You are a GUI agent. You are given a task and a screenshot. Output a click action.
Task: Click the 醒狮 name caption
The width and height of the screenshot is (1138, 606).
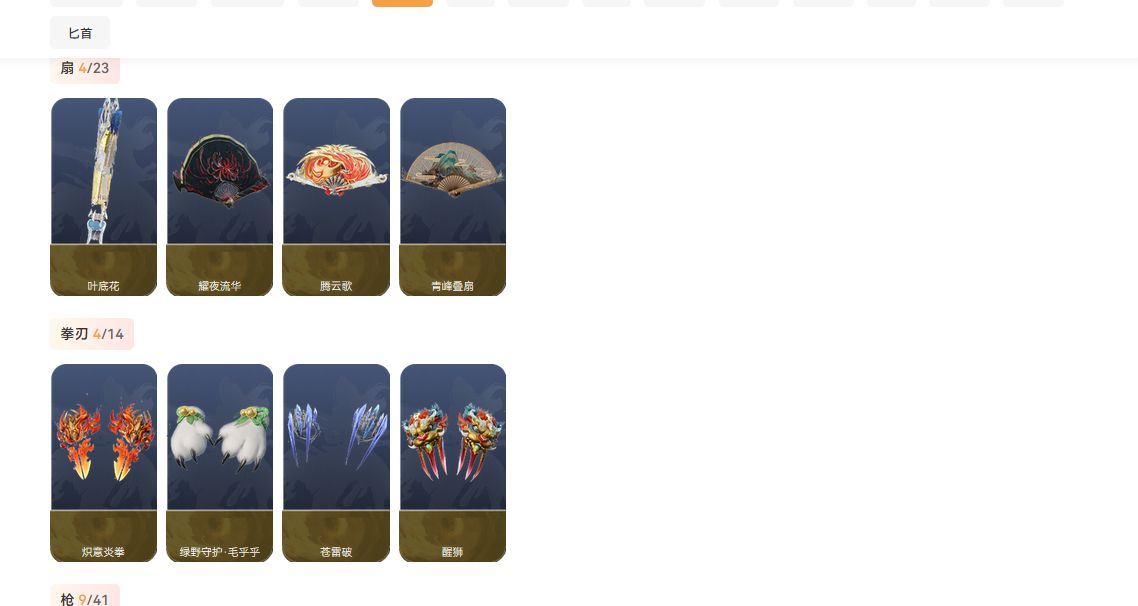[x=452, y=552]
